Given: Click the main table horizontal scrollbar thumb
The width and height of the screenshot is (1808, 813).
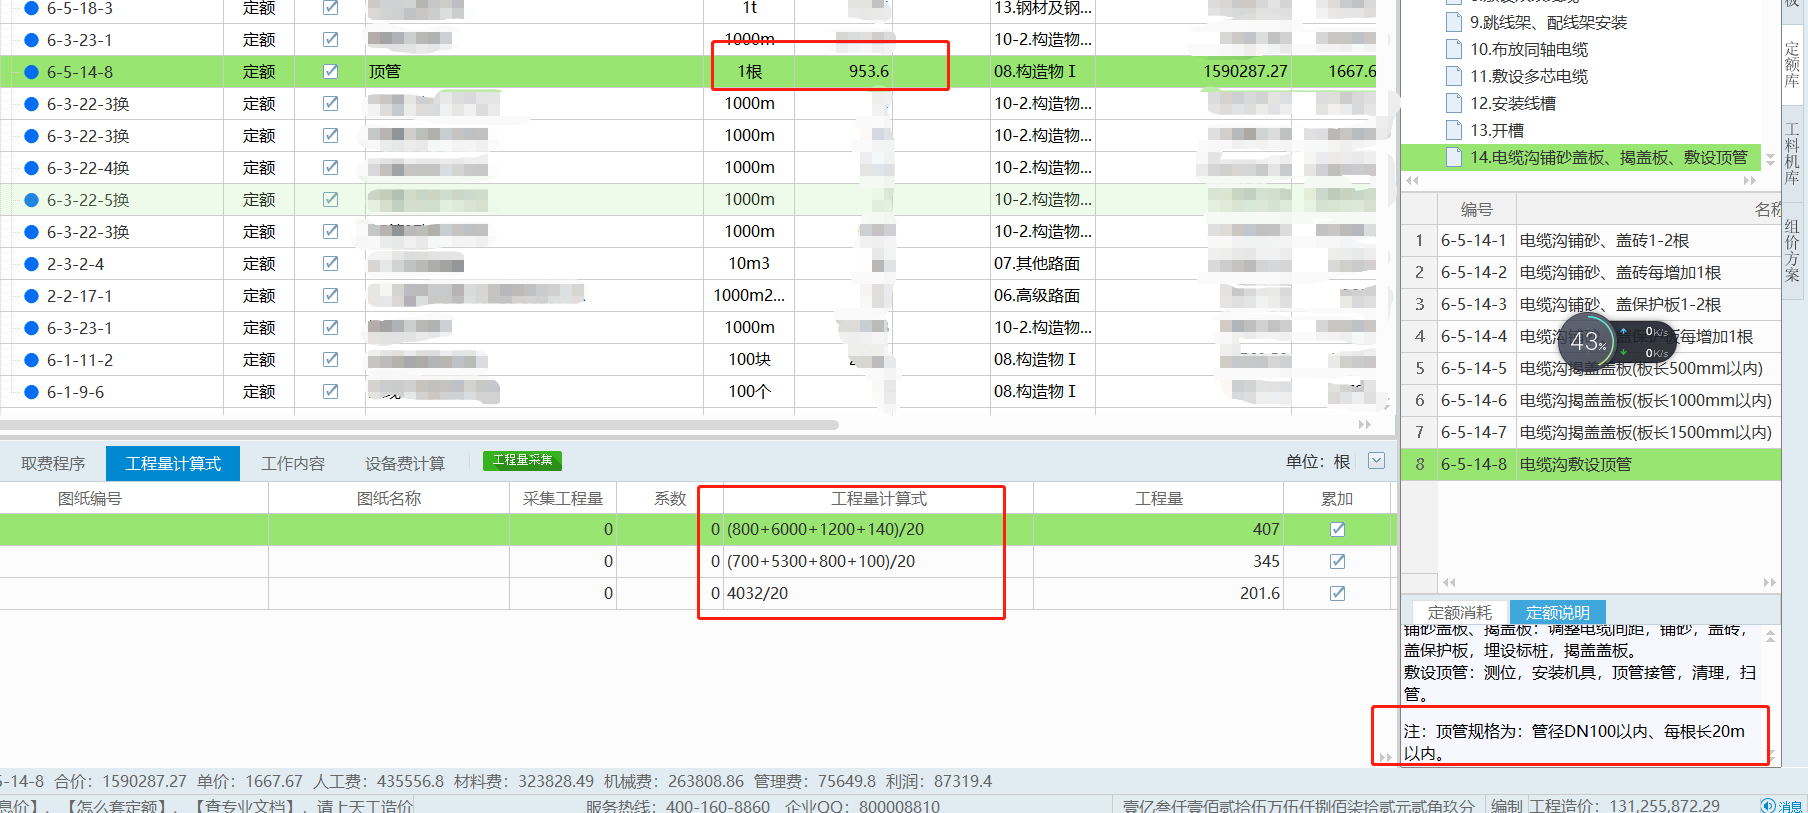Looking at the screenshot, I should pos(419,425).
